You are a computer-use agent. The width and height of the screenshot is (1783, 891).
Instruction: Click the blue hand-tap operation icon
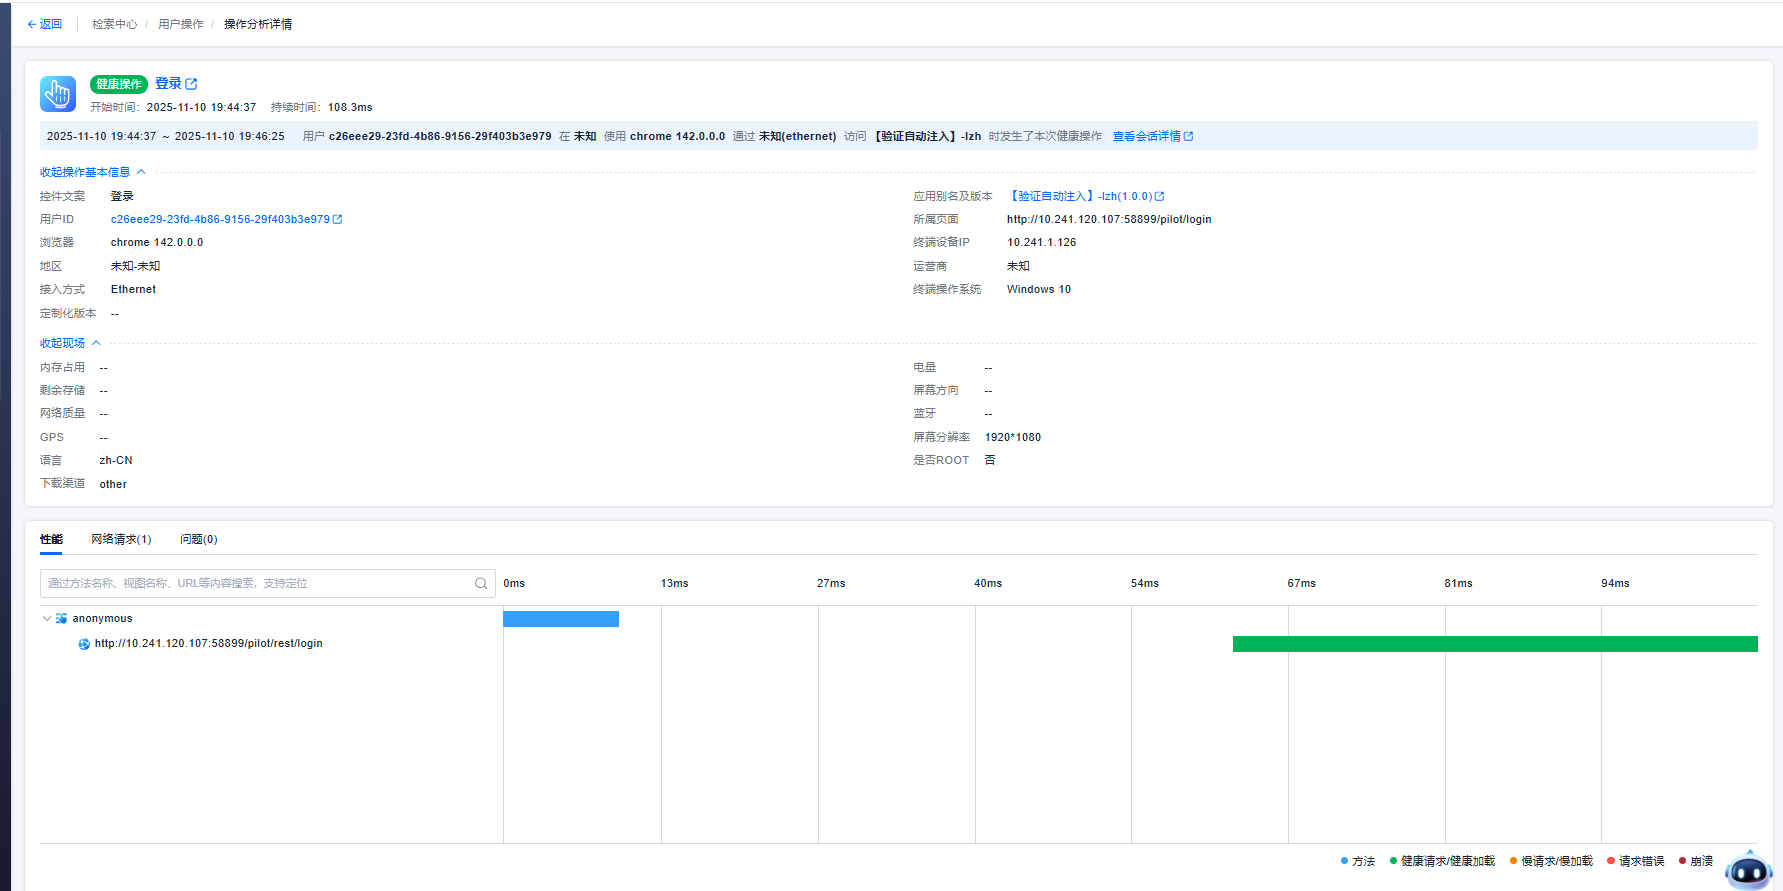pos(58,94)
